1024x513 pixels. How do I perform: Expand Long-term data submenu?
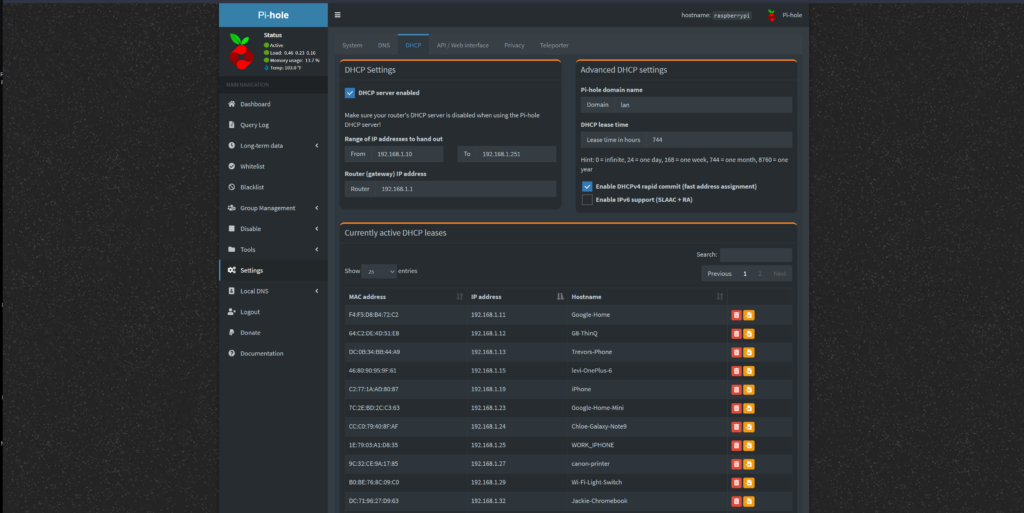[273, 146]
